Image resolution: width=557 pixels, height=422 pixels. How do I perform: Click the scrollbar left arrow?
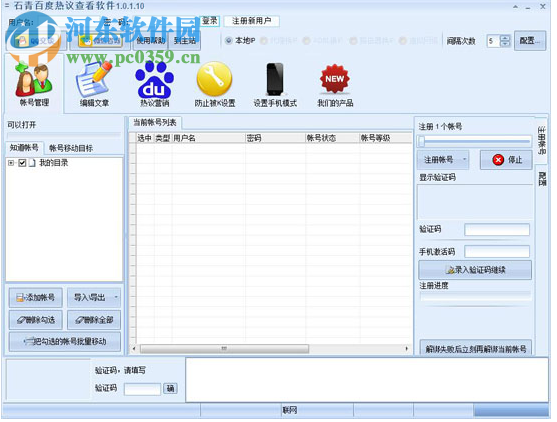134,349
